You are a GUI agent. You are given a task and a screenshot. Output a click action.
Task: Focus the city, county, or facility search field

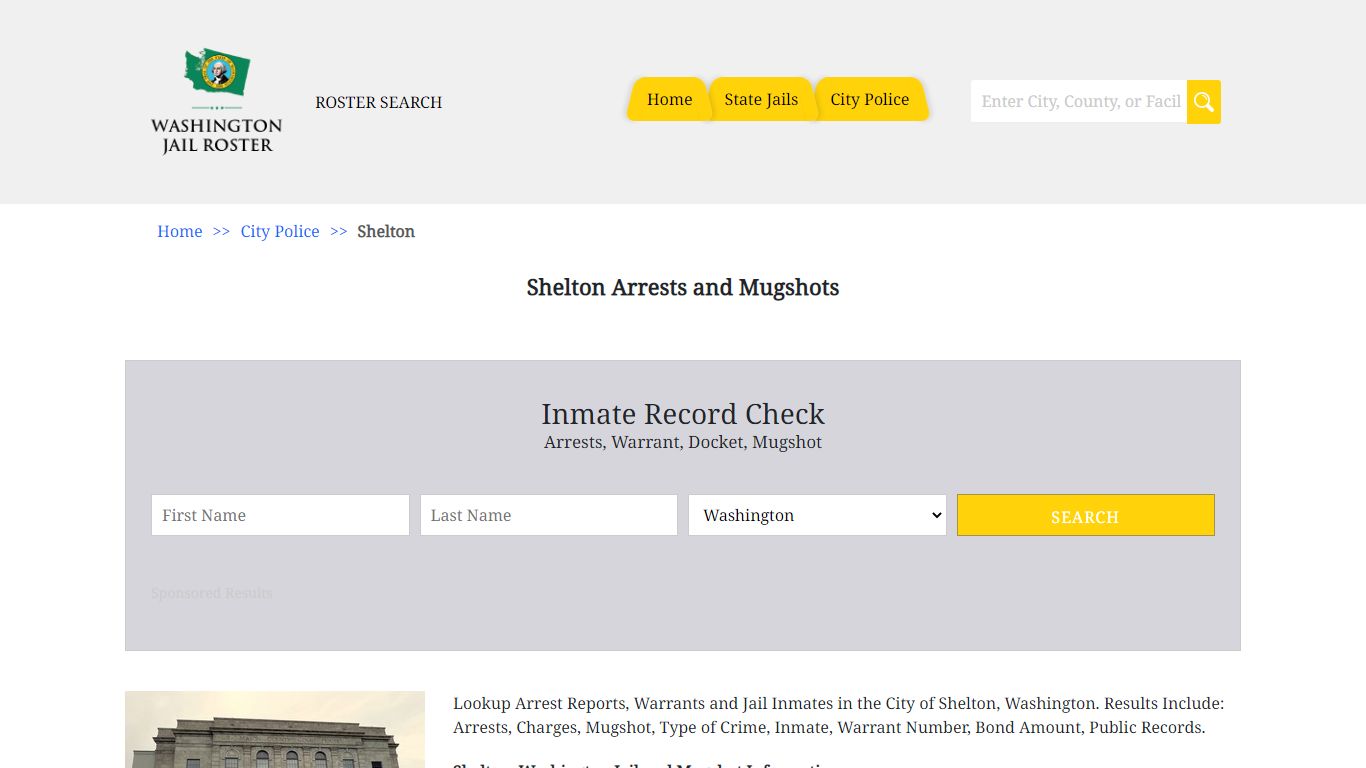(1079, 102)
